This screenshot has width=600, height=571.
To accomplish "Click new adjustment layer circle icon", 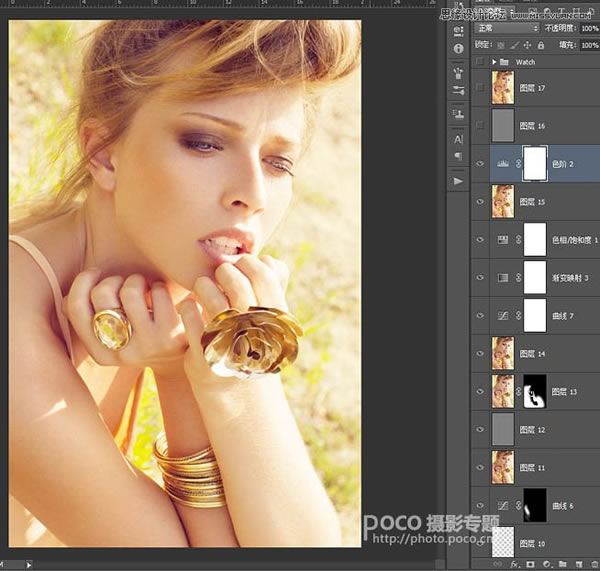I will [546, 564].
